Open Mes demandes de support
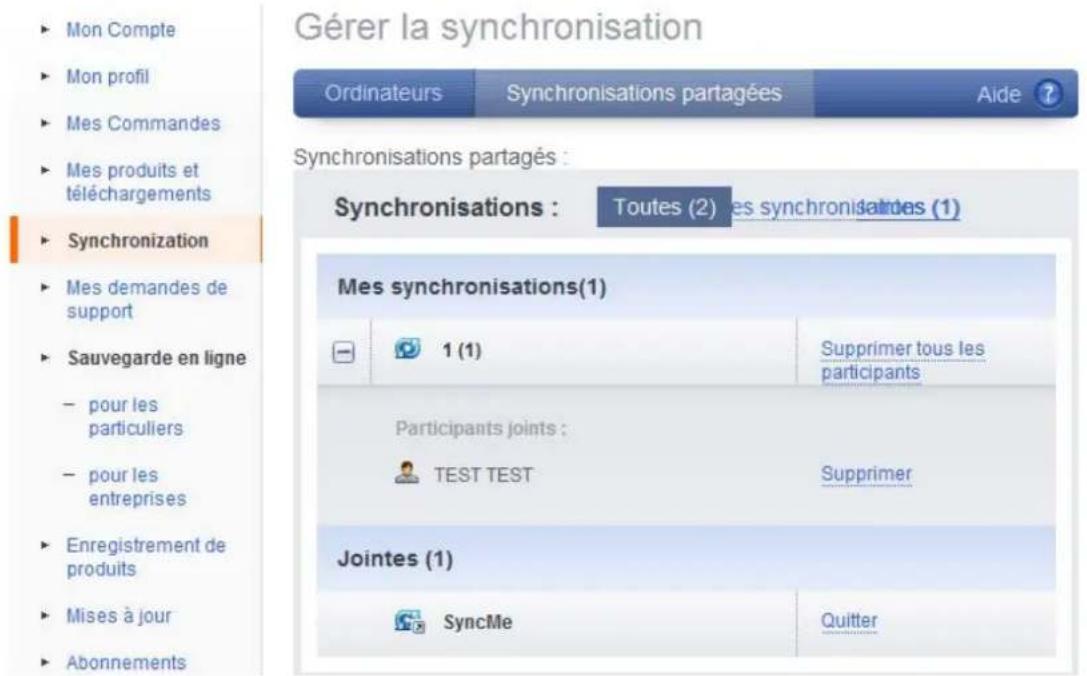Viewport: 1087px width, 676px height. pos(146,299)
